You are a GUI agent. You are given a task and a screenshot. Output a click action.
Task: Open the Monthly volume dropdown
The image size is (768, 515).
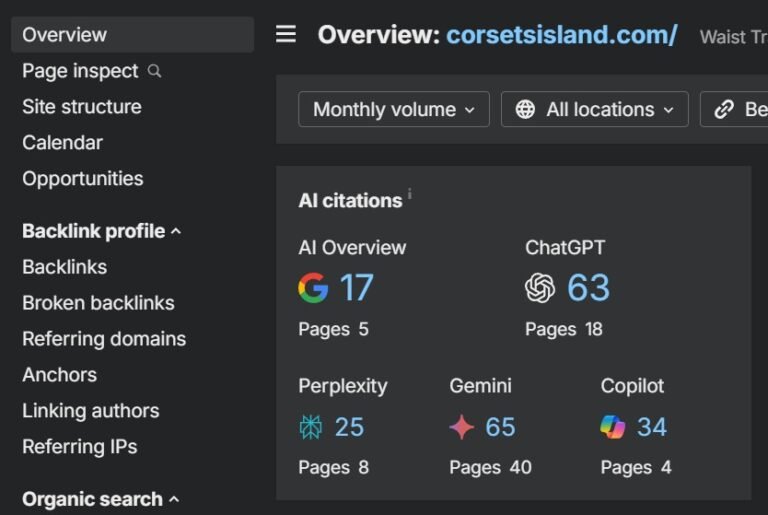pos(394,110)
